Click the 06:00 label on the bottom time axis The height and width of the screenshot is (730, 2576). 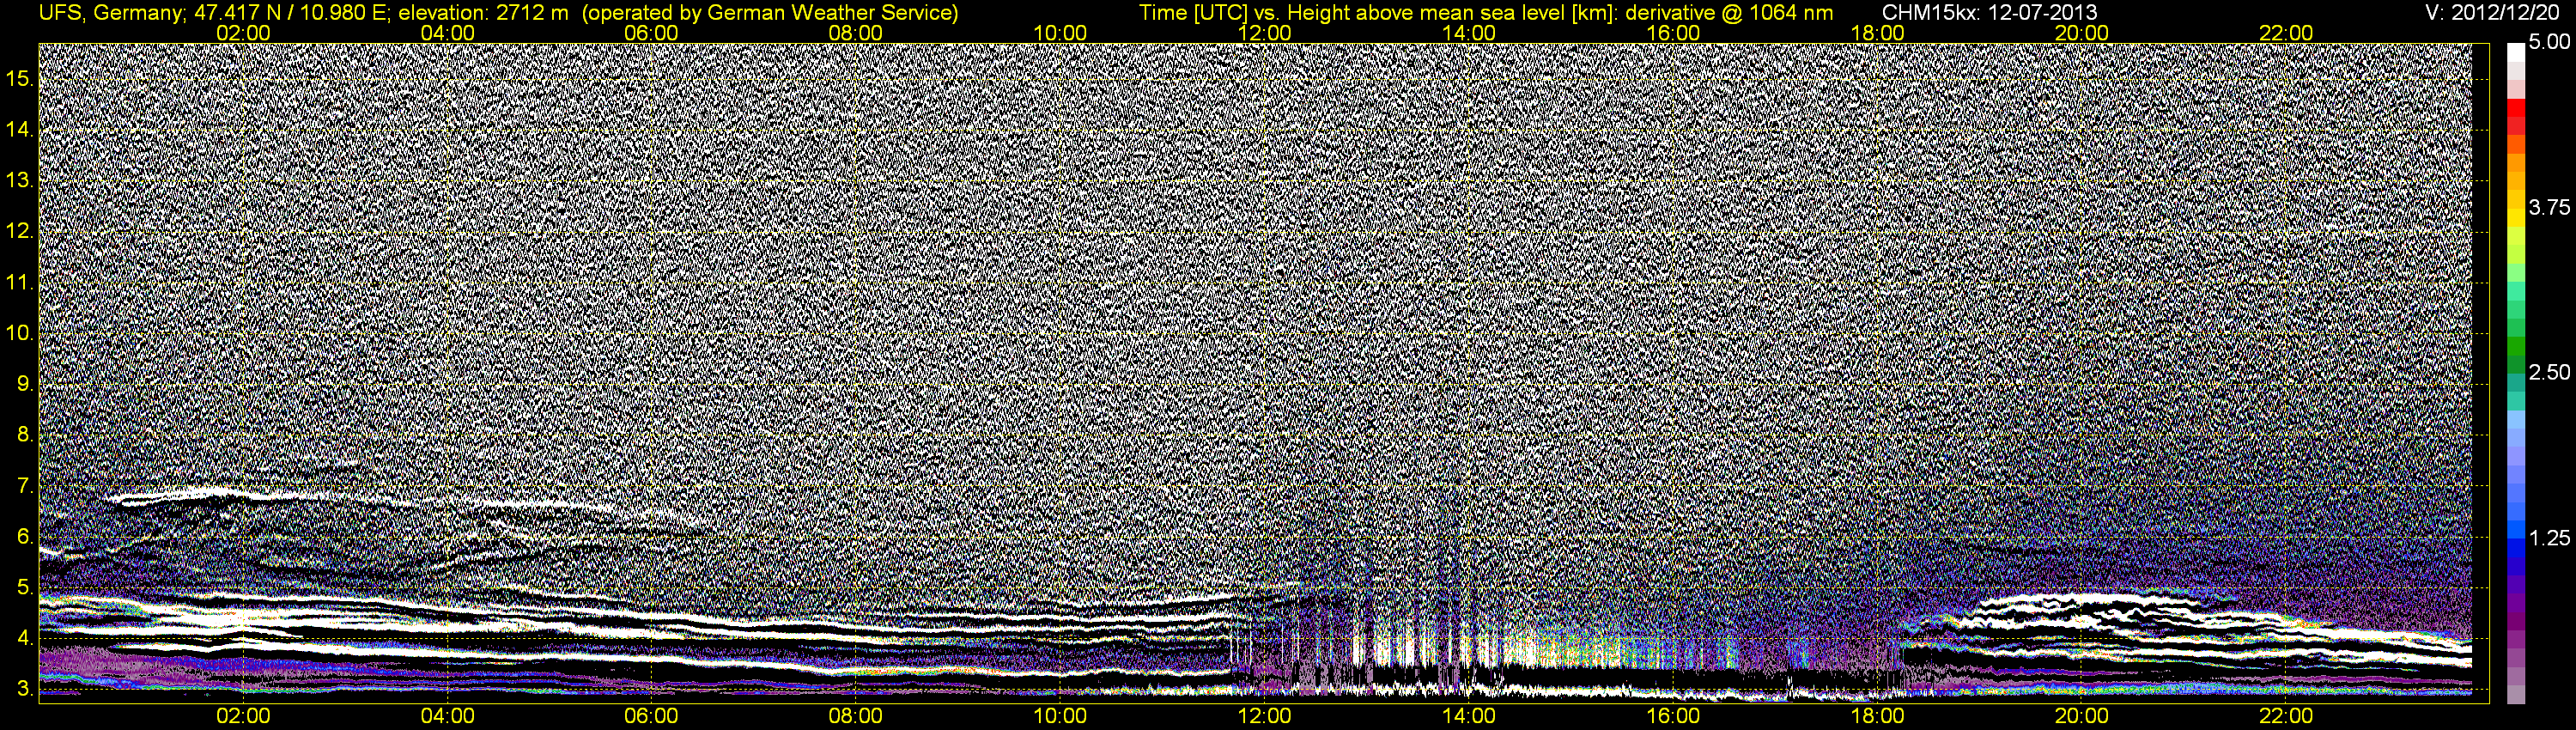click(651, 716)
